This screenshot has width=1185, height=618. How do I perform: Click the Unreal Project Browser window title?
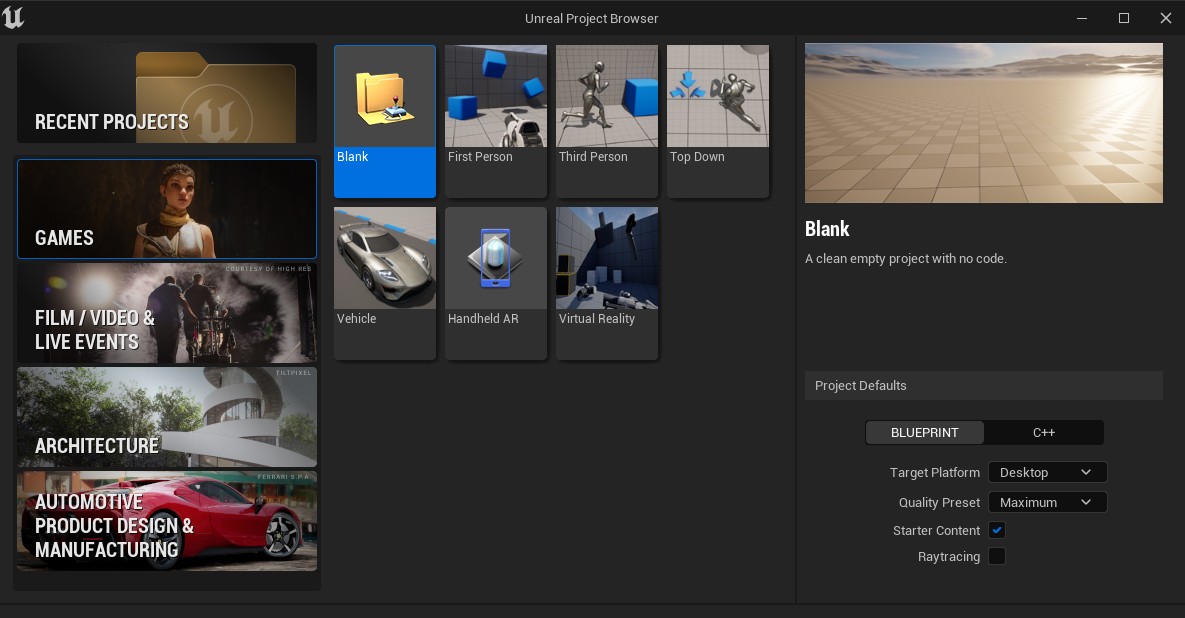point(592,18)
